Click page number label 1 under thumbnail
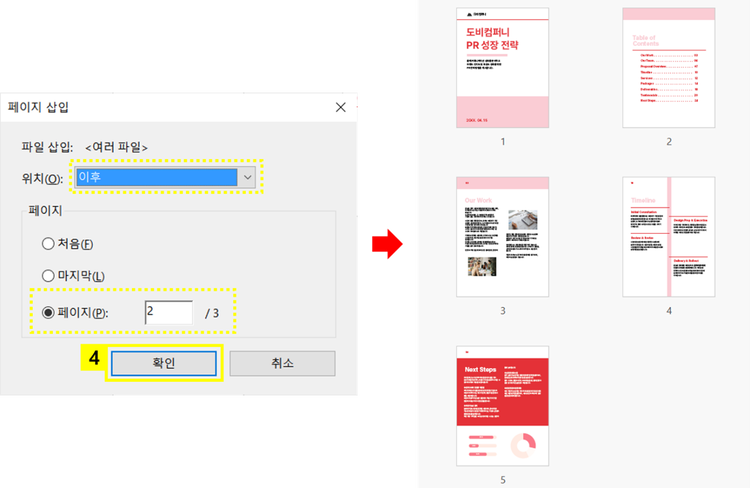The height and width of the screenshot is (488, 750). coord(503,142)
